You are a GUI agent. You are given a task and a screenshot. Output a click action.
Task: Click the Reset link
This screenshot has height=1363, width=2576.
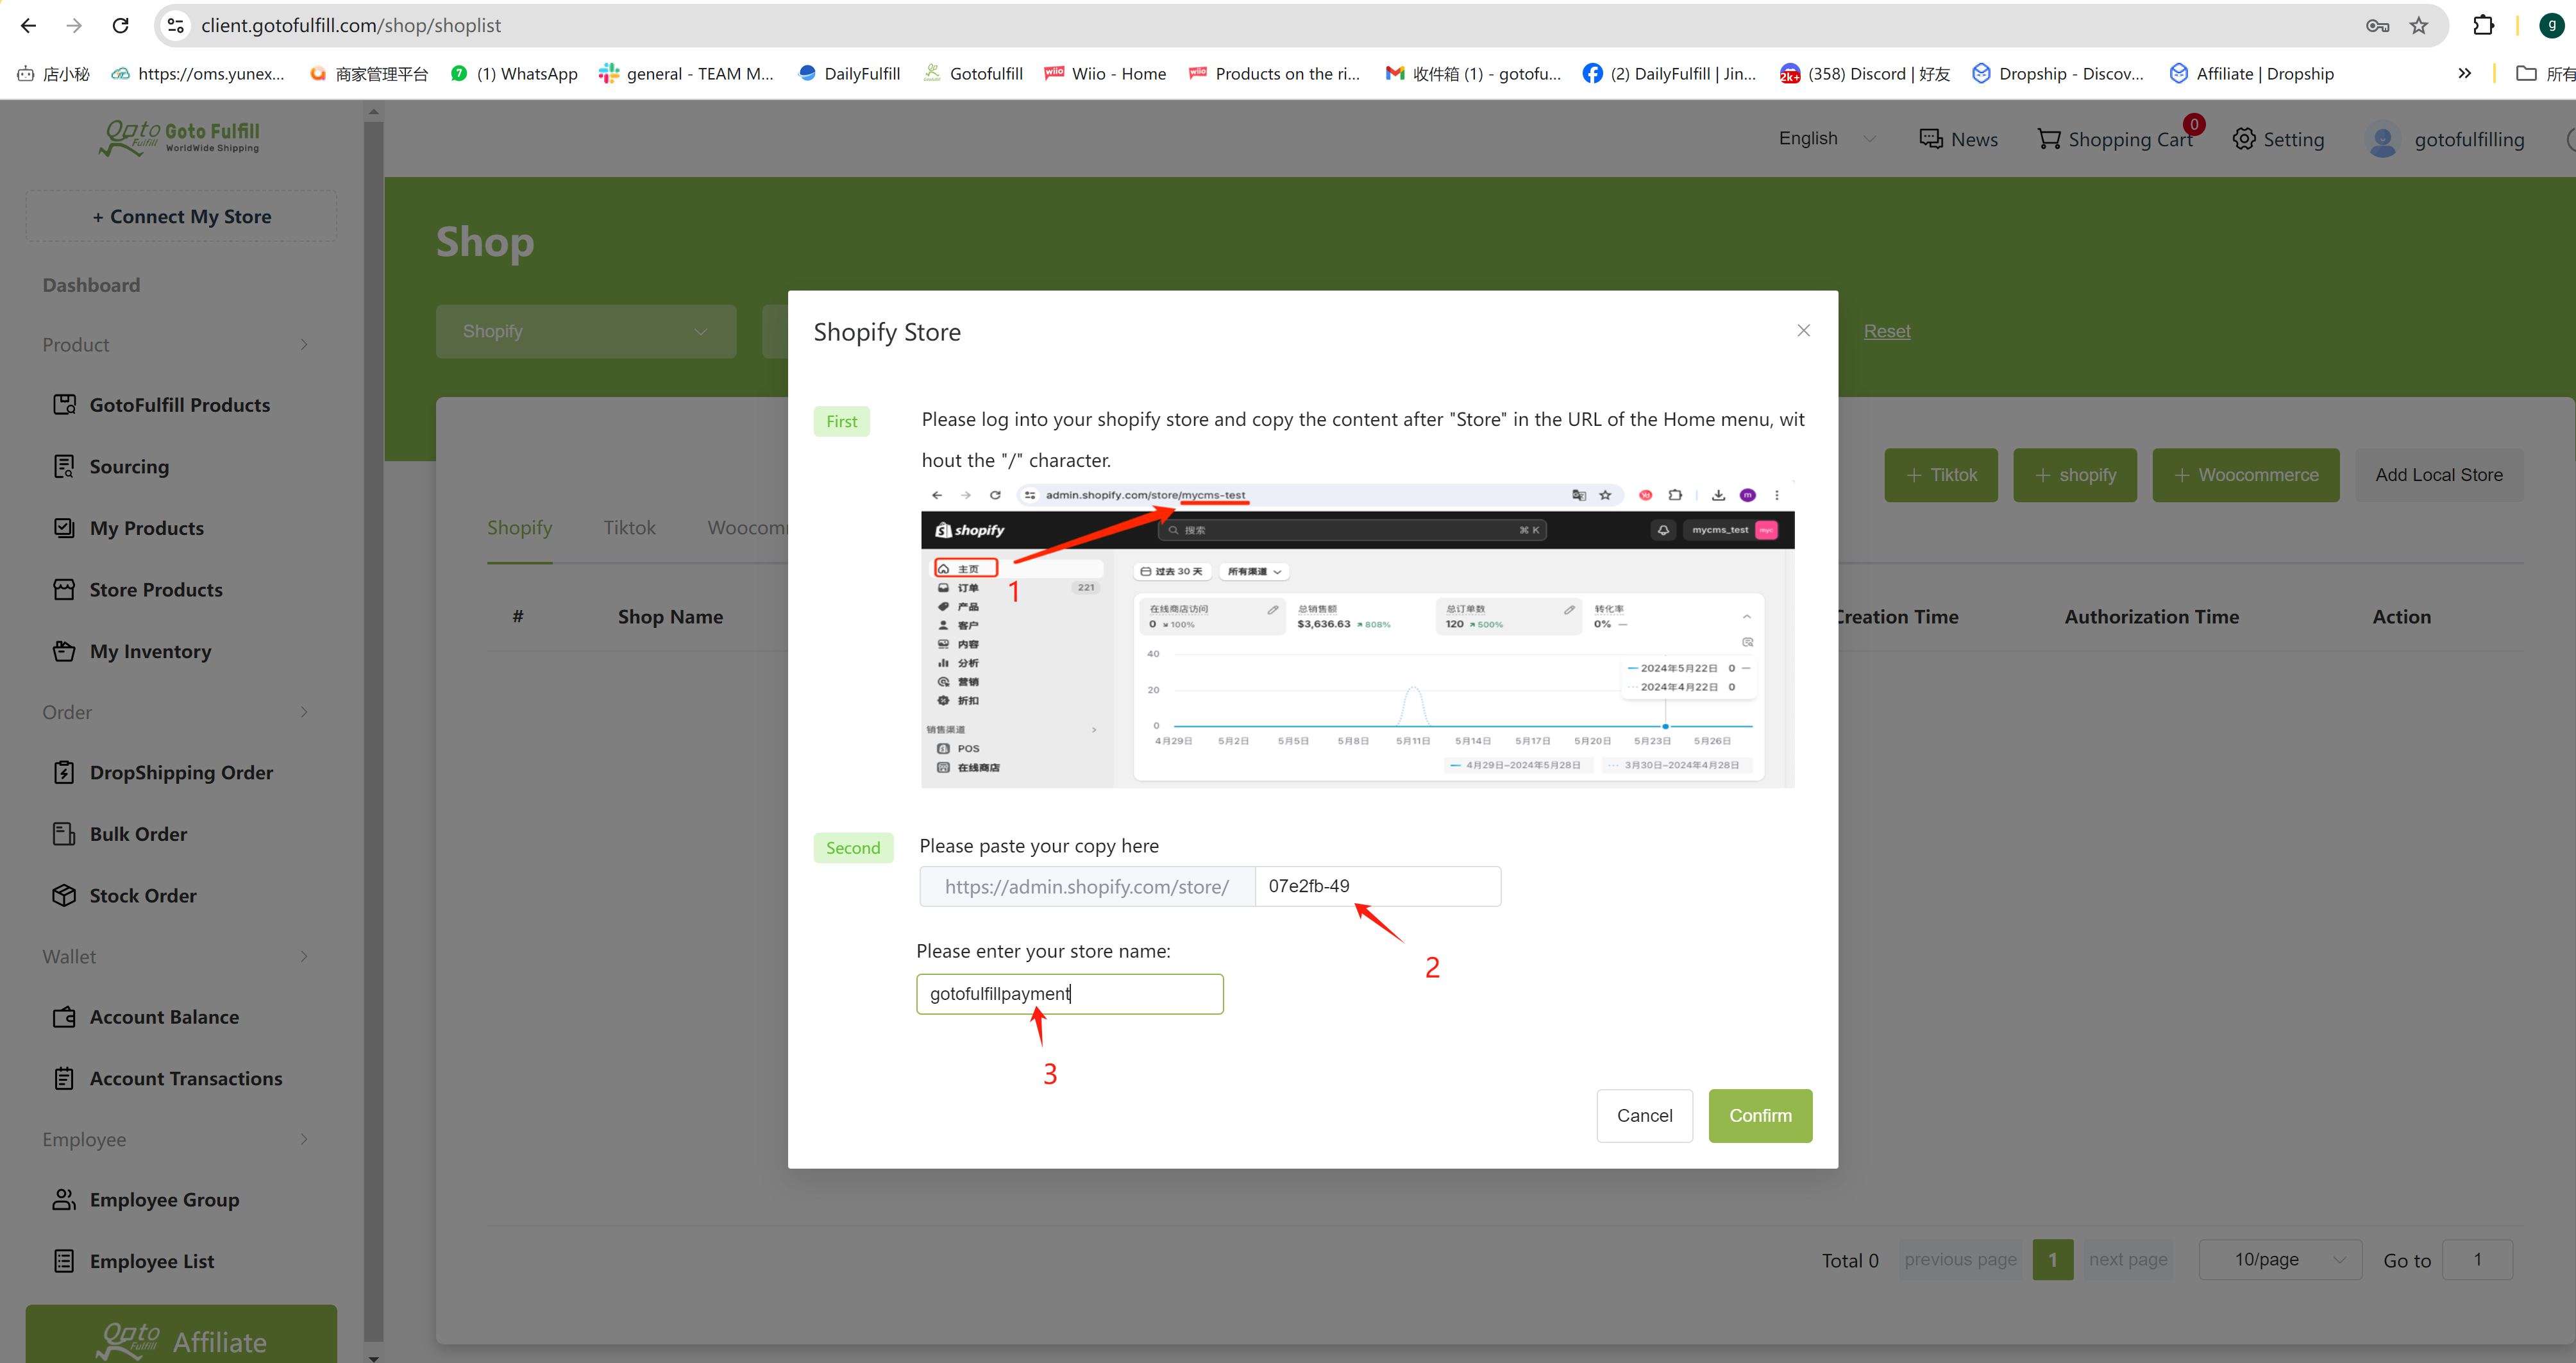click(1886, 331)
